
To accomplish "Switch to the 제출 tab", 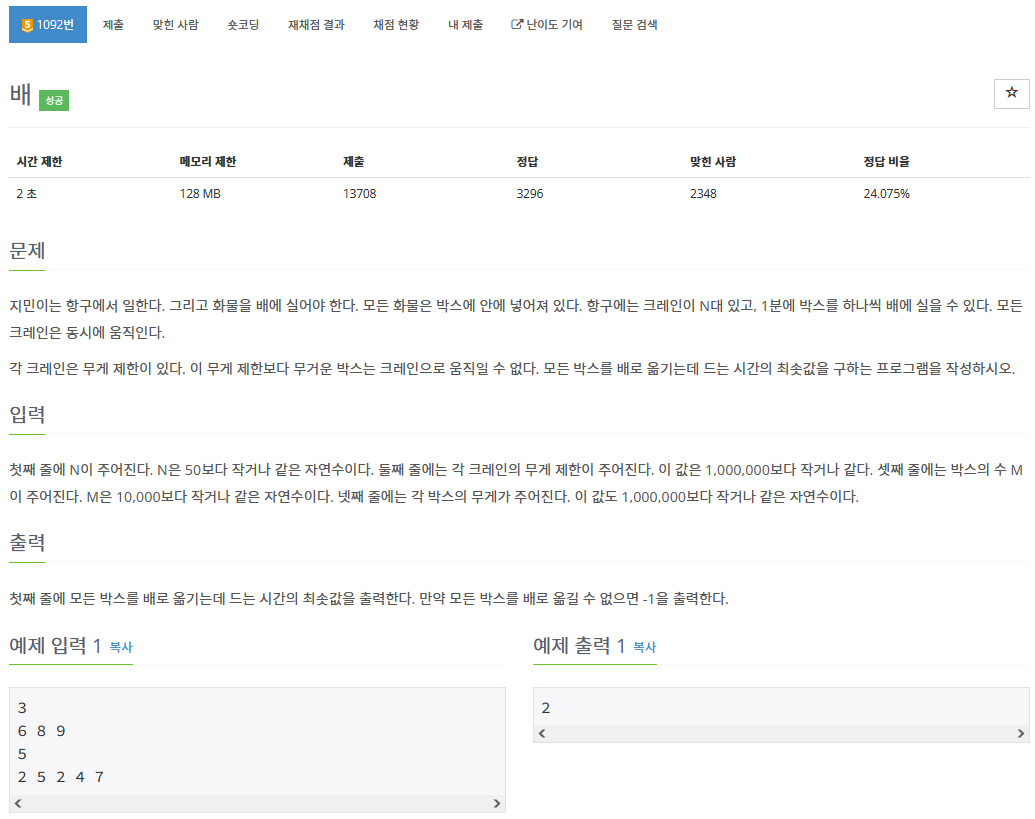I will click(113, 25).
